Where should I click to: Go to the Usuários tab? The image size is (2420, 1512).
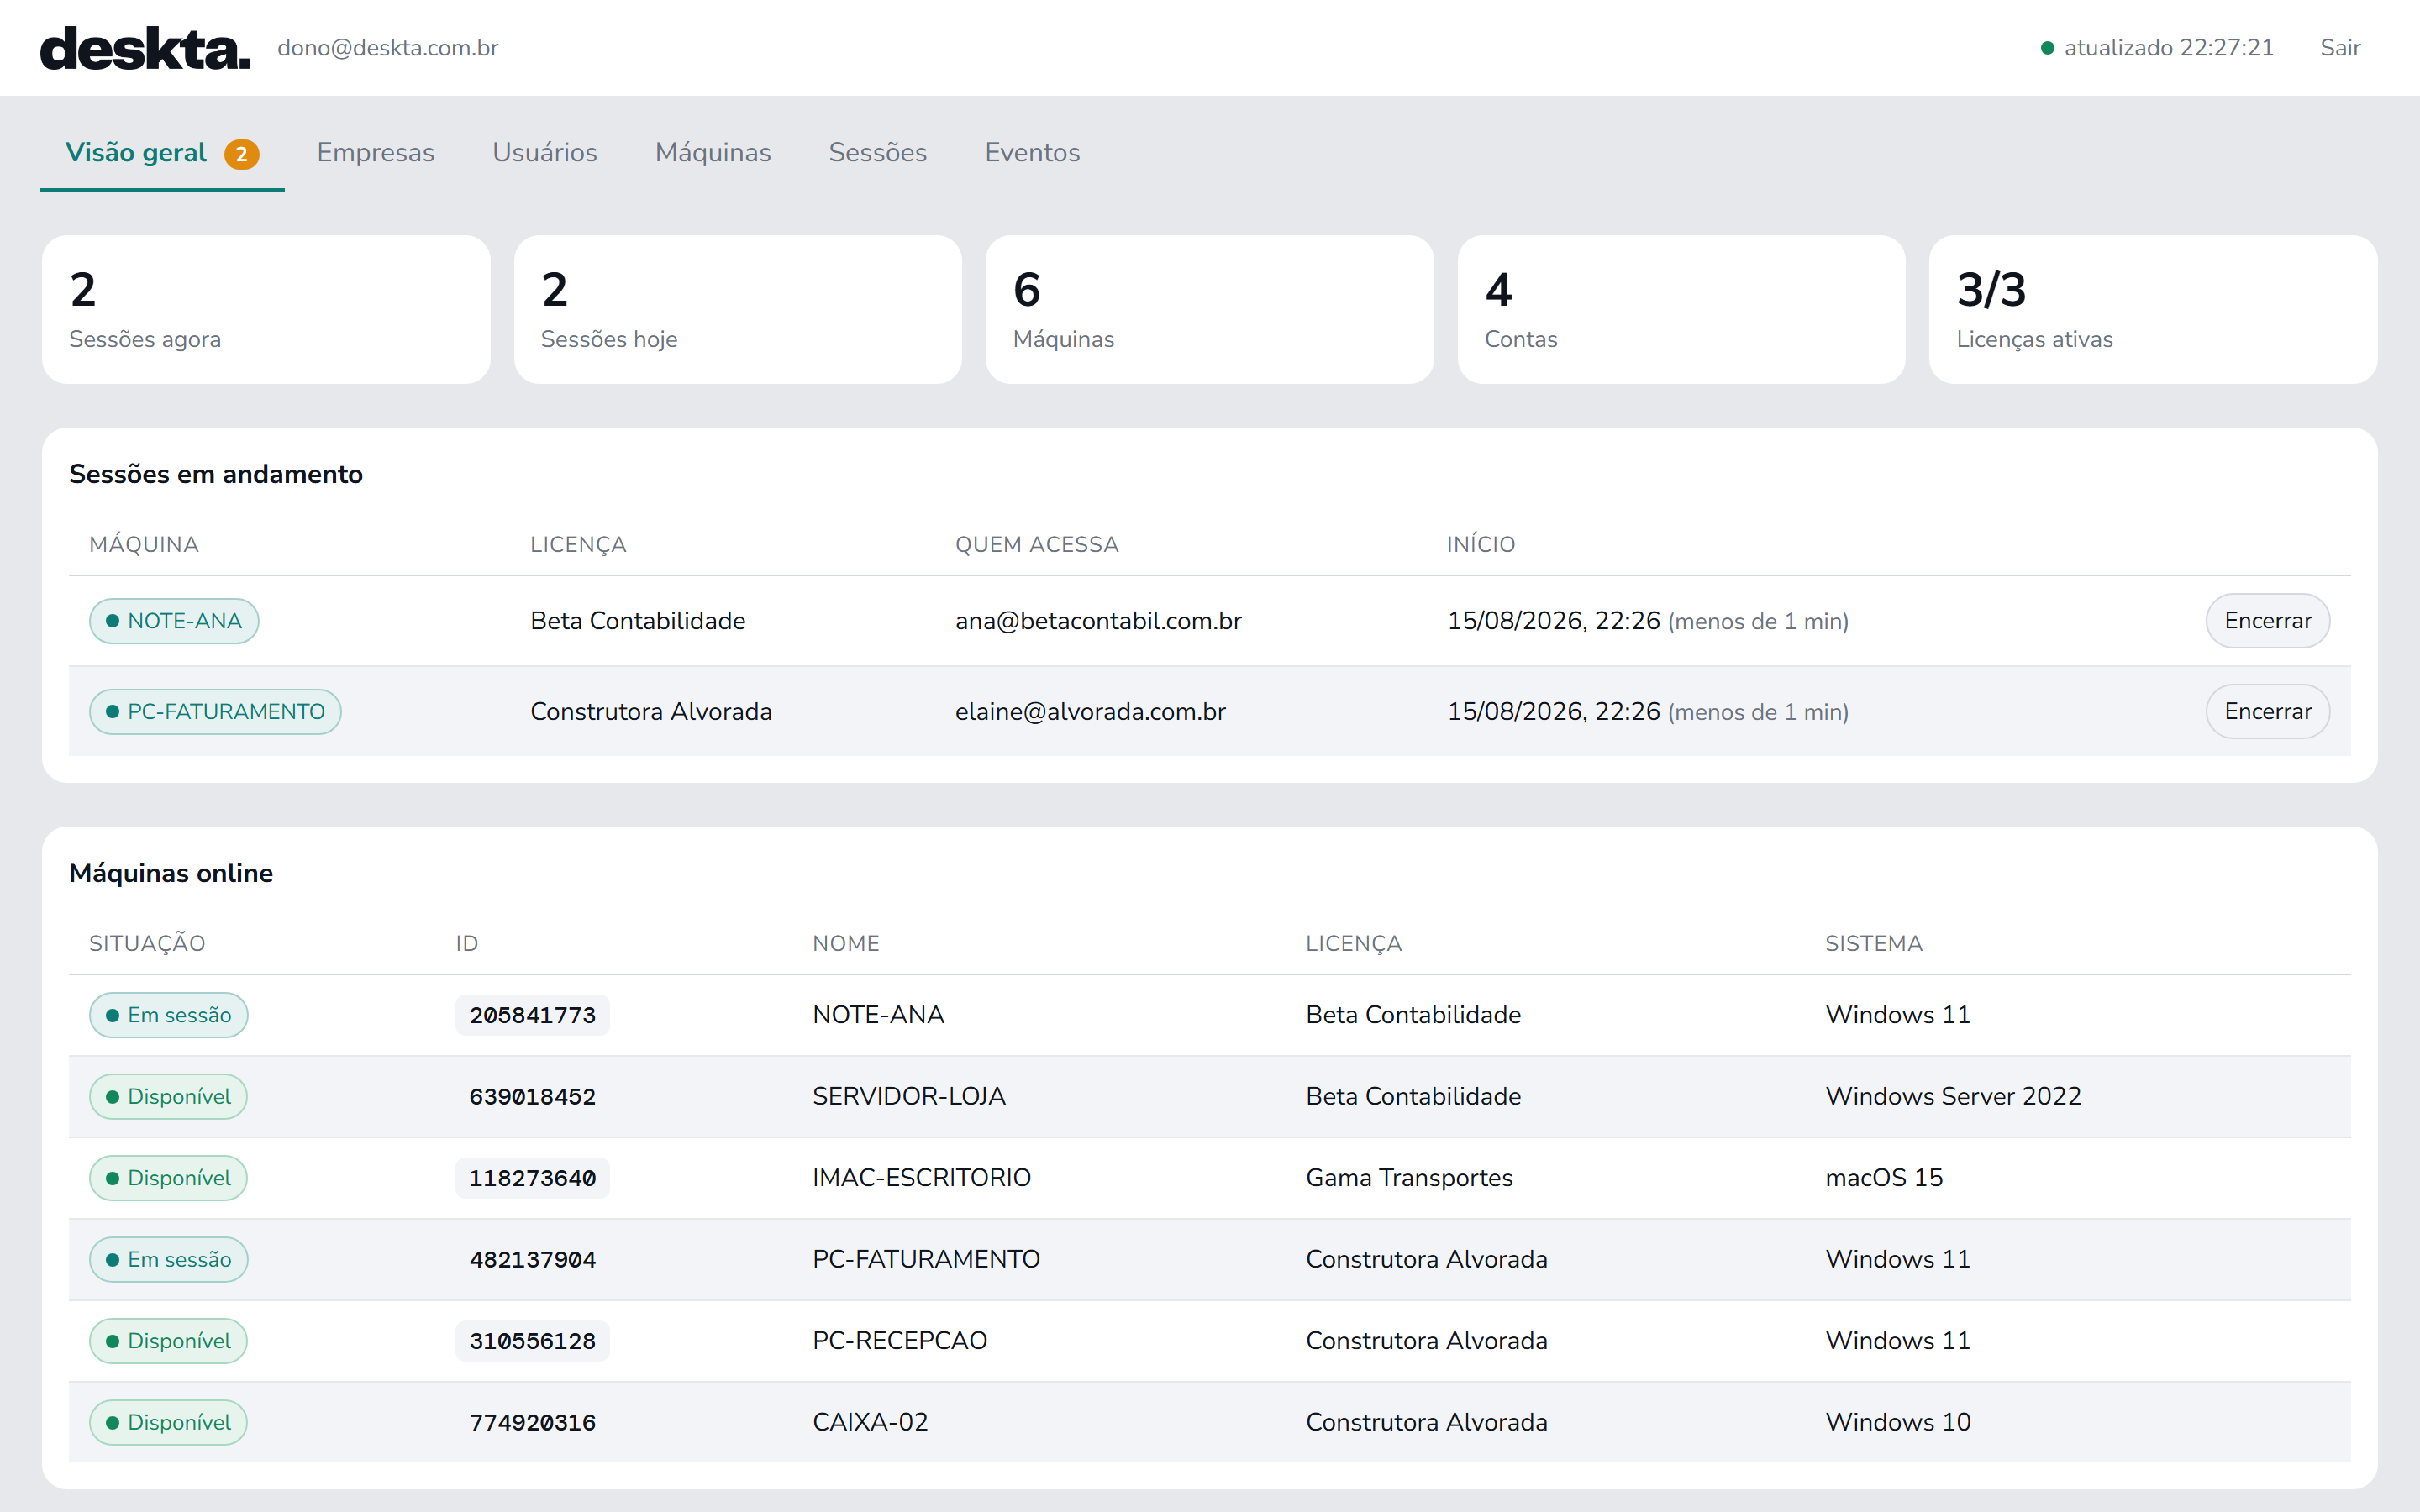pyautogui.click(x=544, y=152)
